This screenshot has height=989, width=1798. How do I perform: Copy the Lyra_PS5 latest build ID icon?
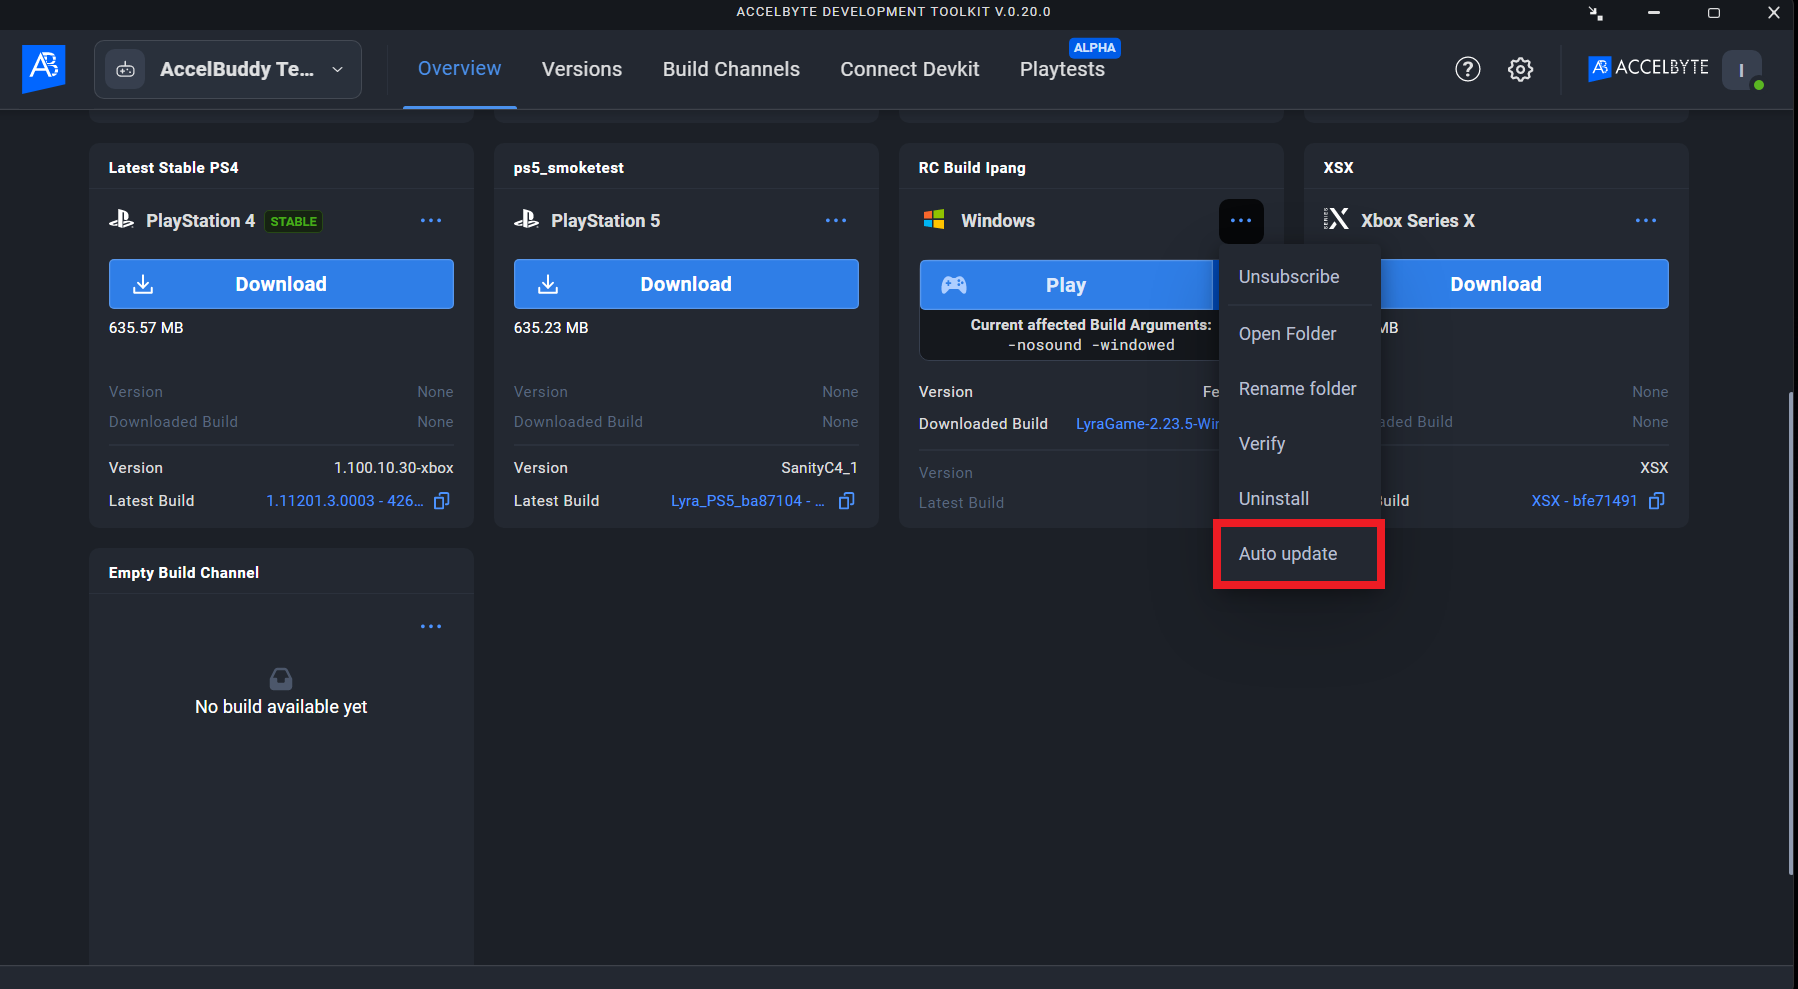pyautogui.click(x=846, y=501)
